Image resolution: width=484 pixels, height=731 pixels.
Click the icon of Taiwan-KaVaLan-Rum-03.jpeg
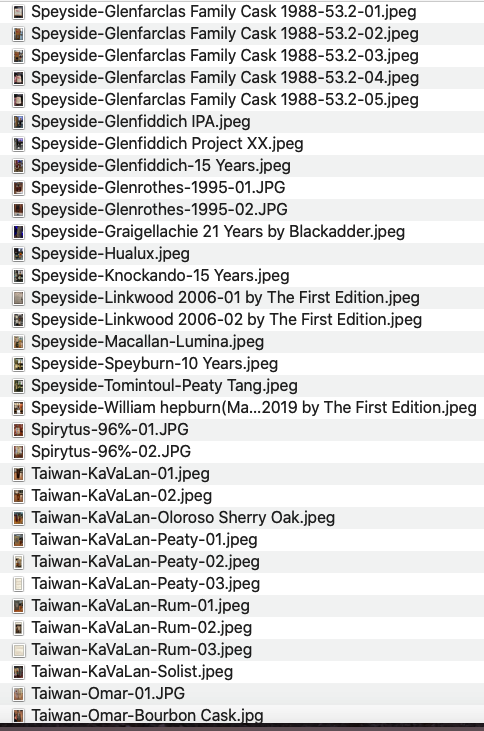pos(18,650)
